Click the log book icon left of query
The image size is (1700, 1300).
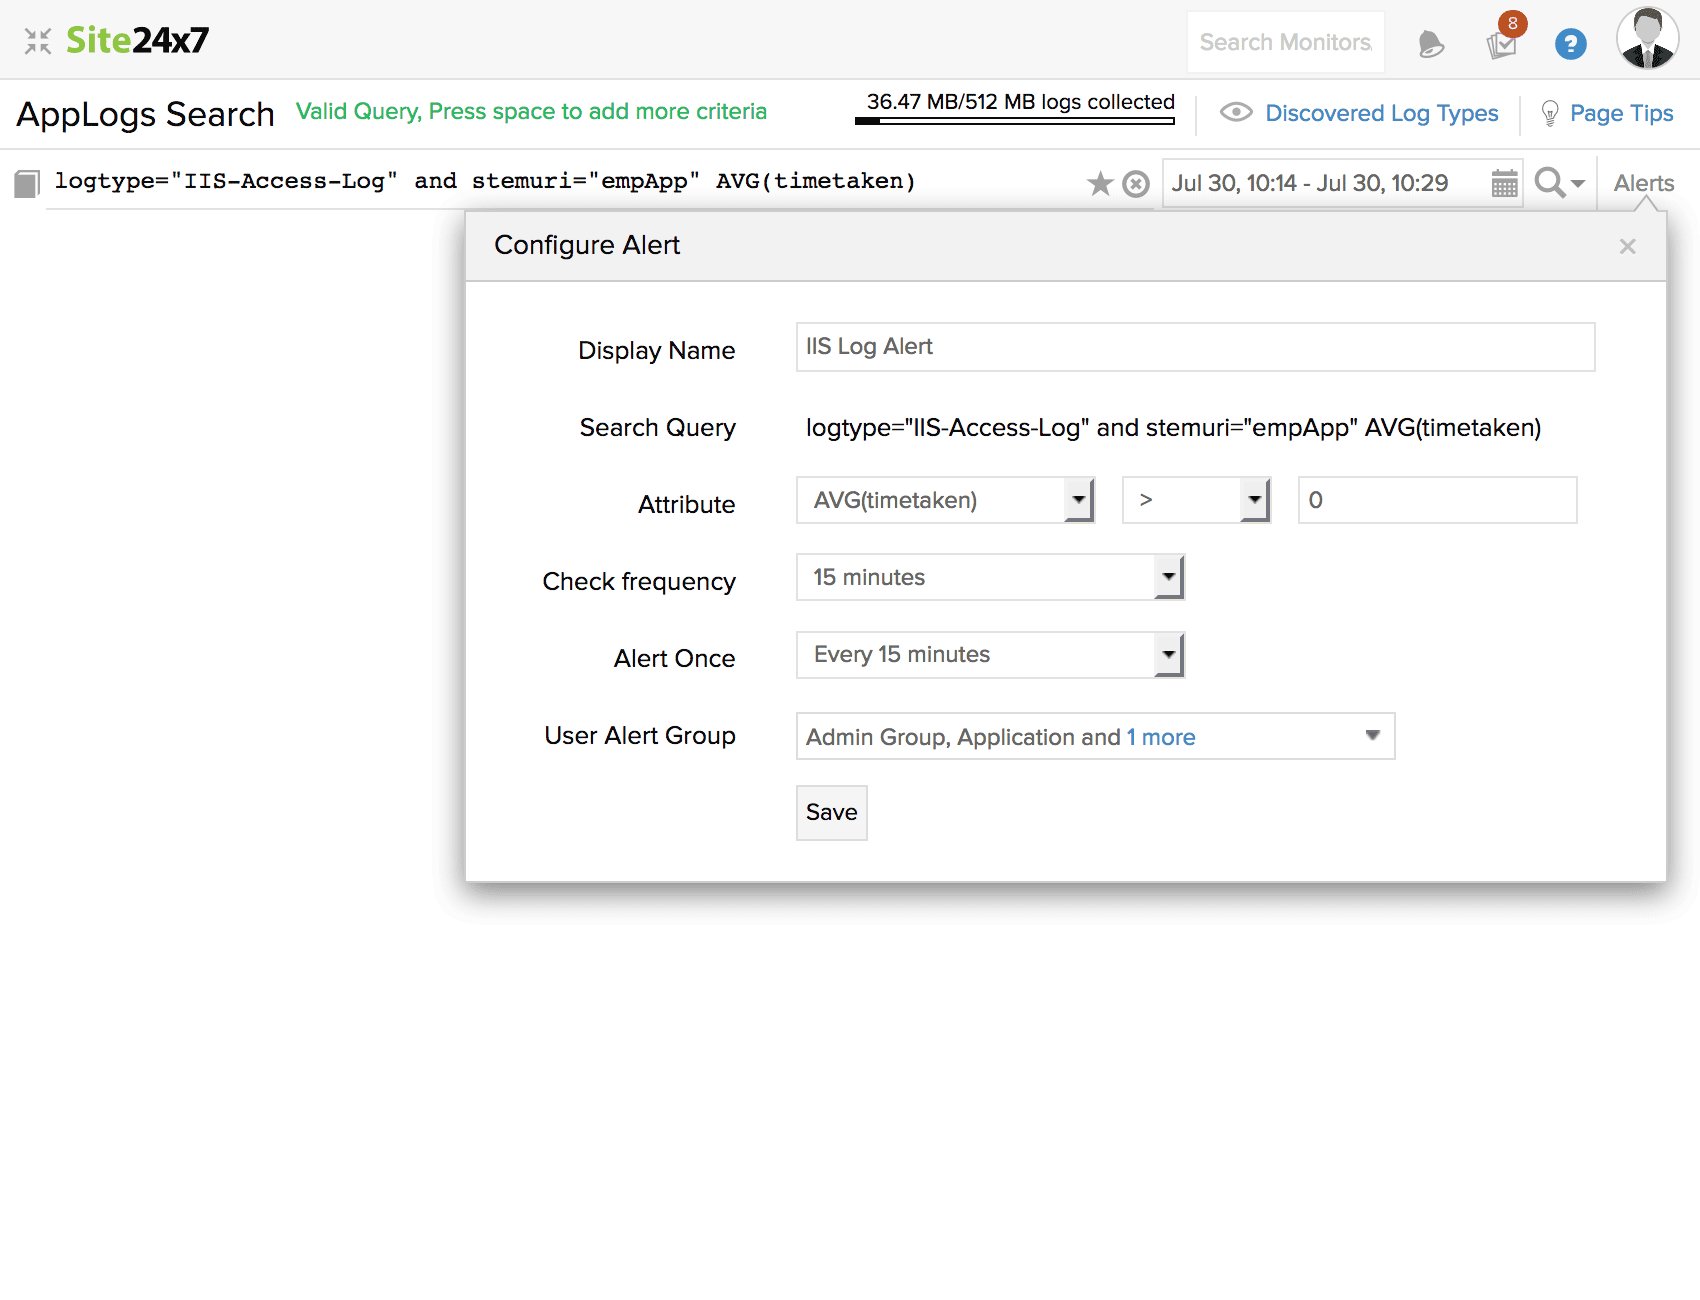(27, 183)
